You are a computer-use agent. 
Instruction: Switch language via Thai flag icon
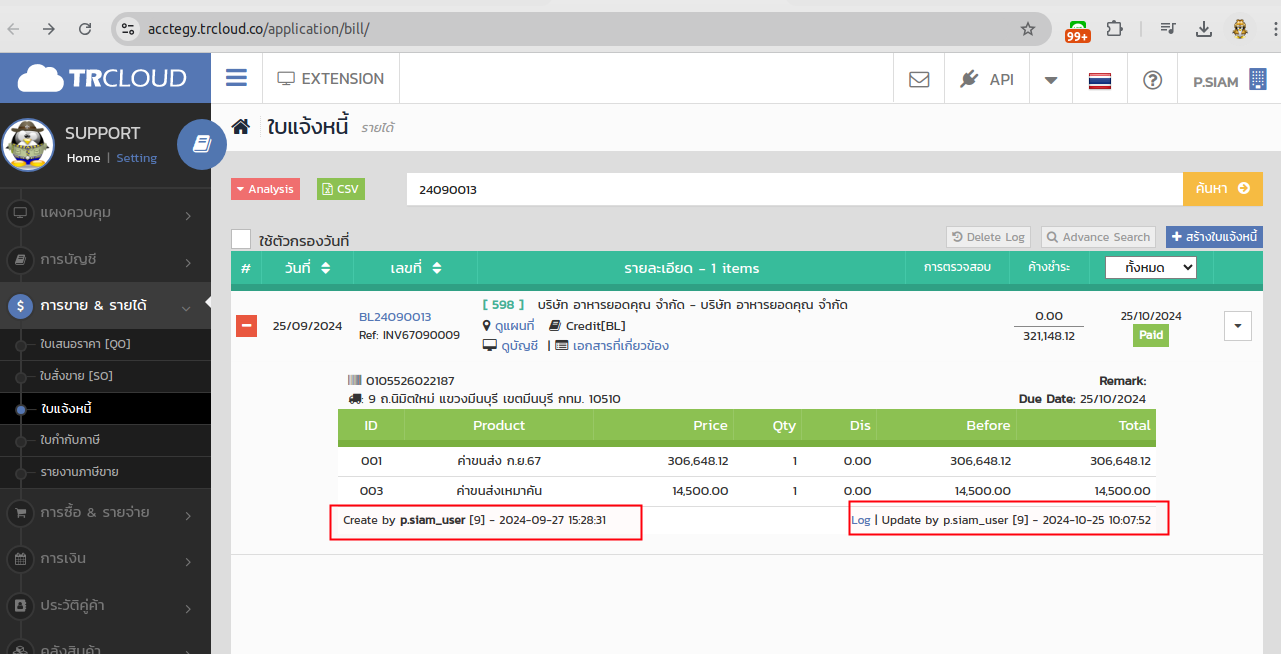click(1100, 80)
